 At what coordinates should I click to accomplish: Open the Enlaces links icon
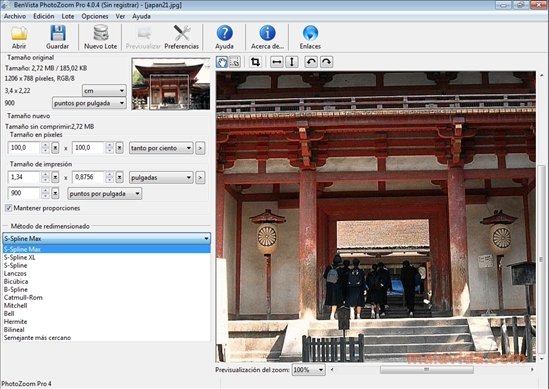click(310, 37)
